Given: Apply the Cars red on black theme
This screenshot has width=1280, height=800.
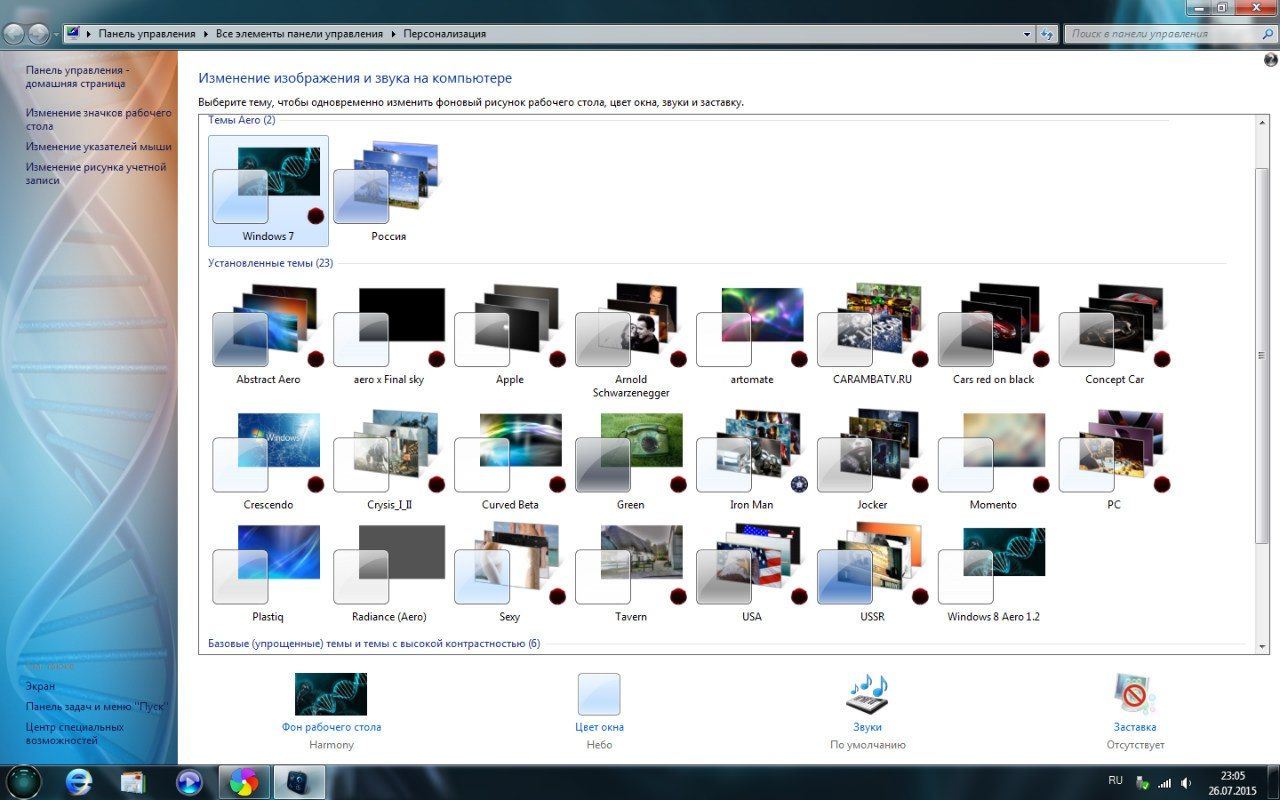Looking at the screenshot, I should coord(993,334).
